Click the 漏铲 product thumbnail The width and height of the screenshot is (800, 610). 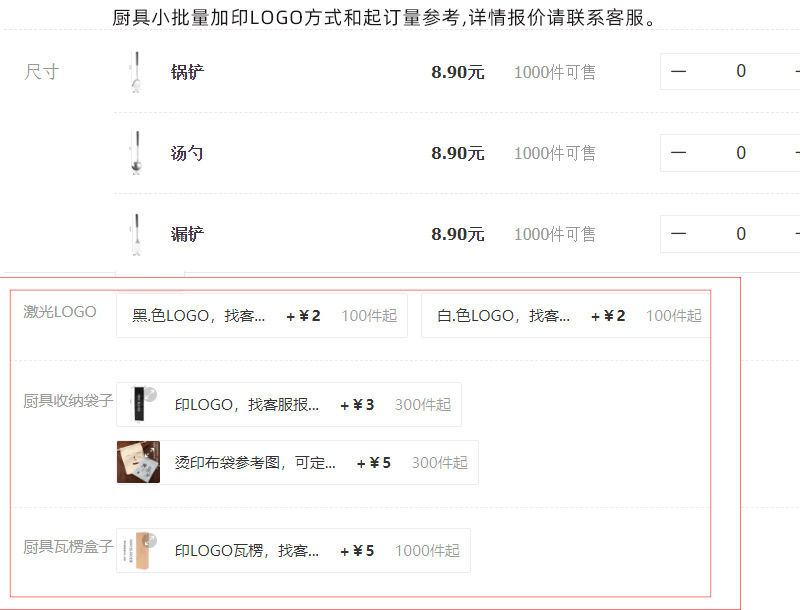click(136, 234)
